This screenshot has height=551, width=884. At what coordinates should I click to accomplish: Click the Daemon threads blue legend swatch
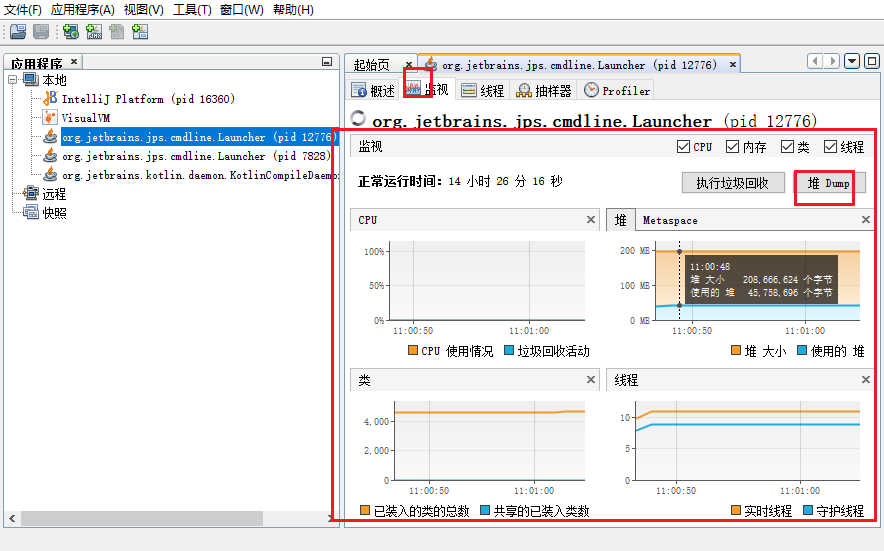click(x=808, y=510)
